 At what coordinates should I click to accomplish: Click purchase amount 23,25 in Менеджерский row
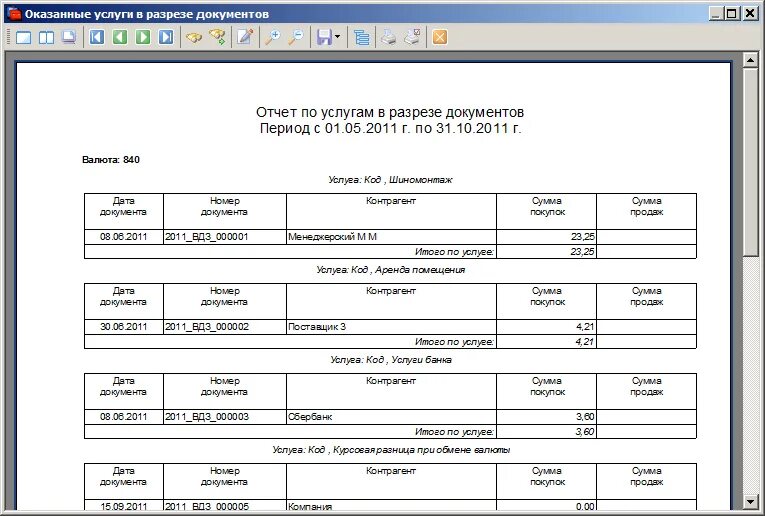583,237
